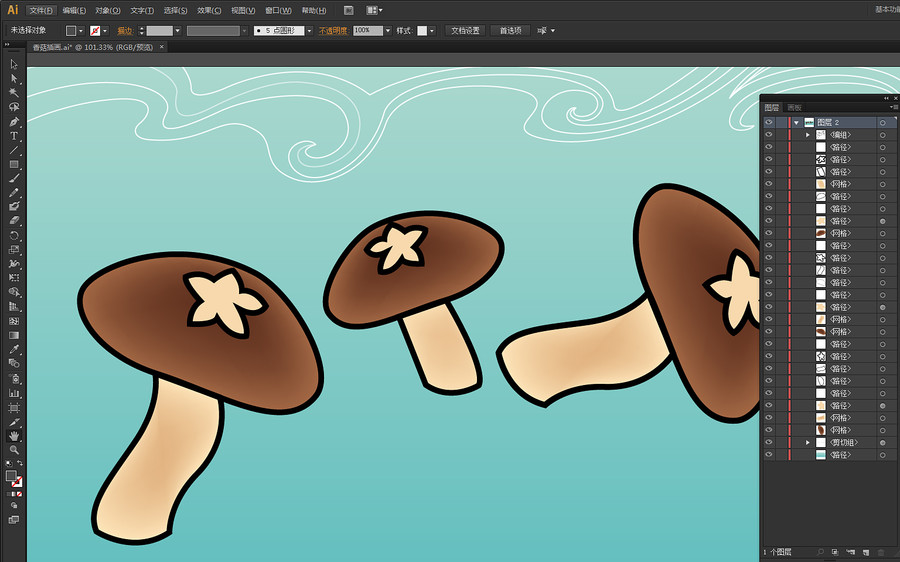Open stroke color dropdown in control bar

coord(105,31)
